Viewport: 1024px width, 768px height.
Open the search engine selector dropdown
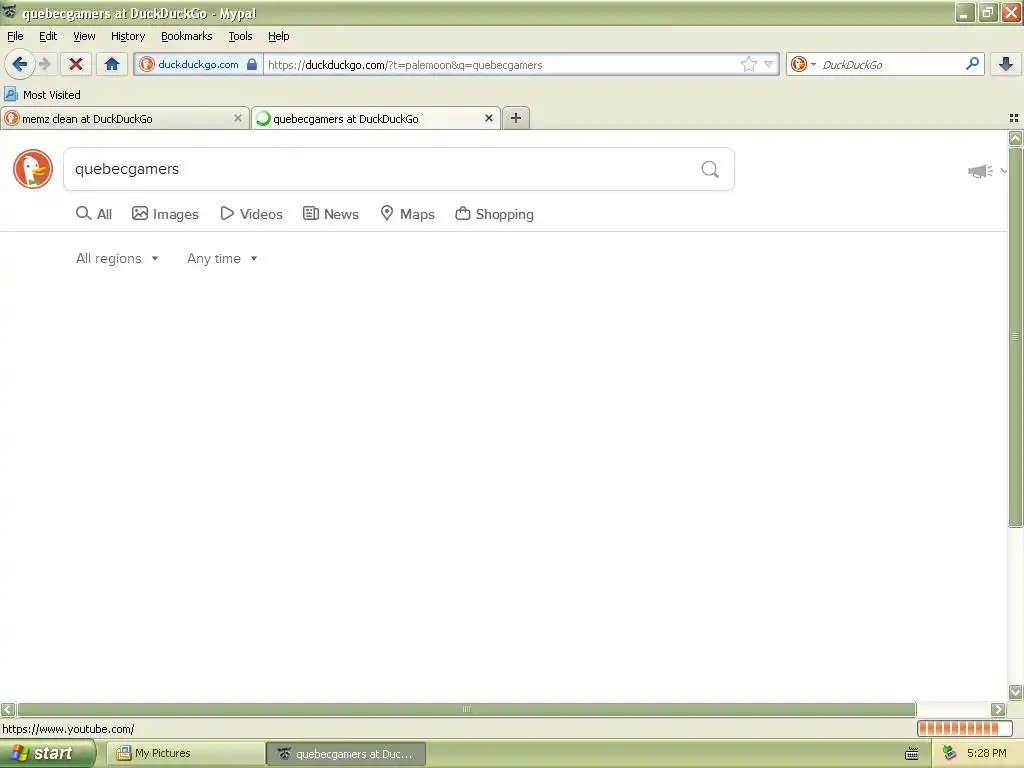coord(803,64)
